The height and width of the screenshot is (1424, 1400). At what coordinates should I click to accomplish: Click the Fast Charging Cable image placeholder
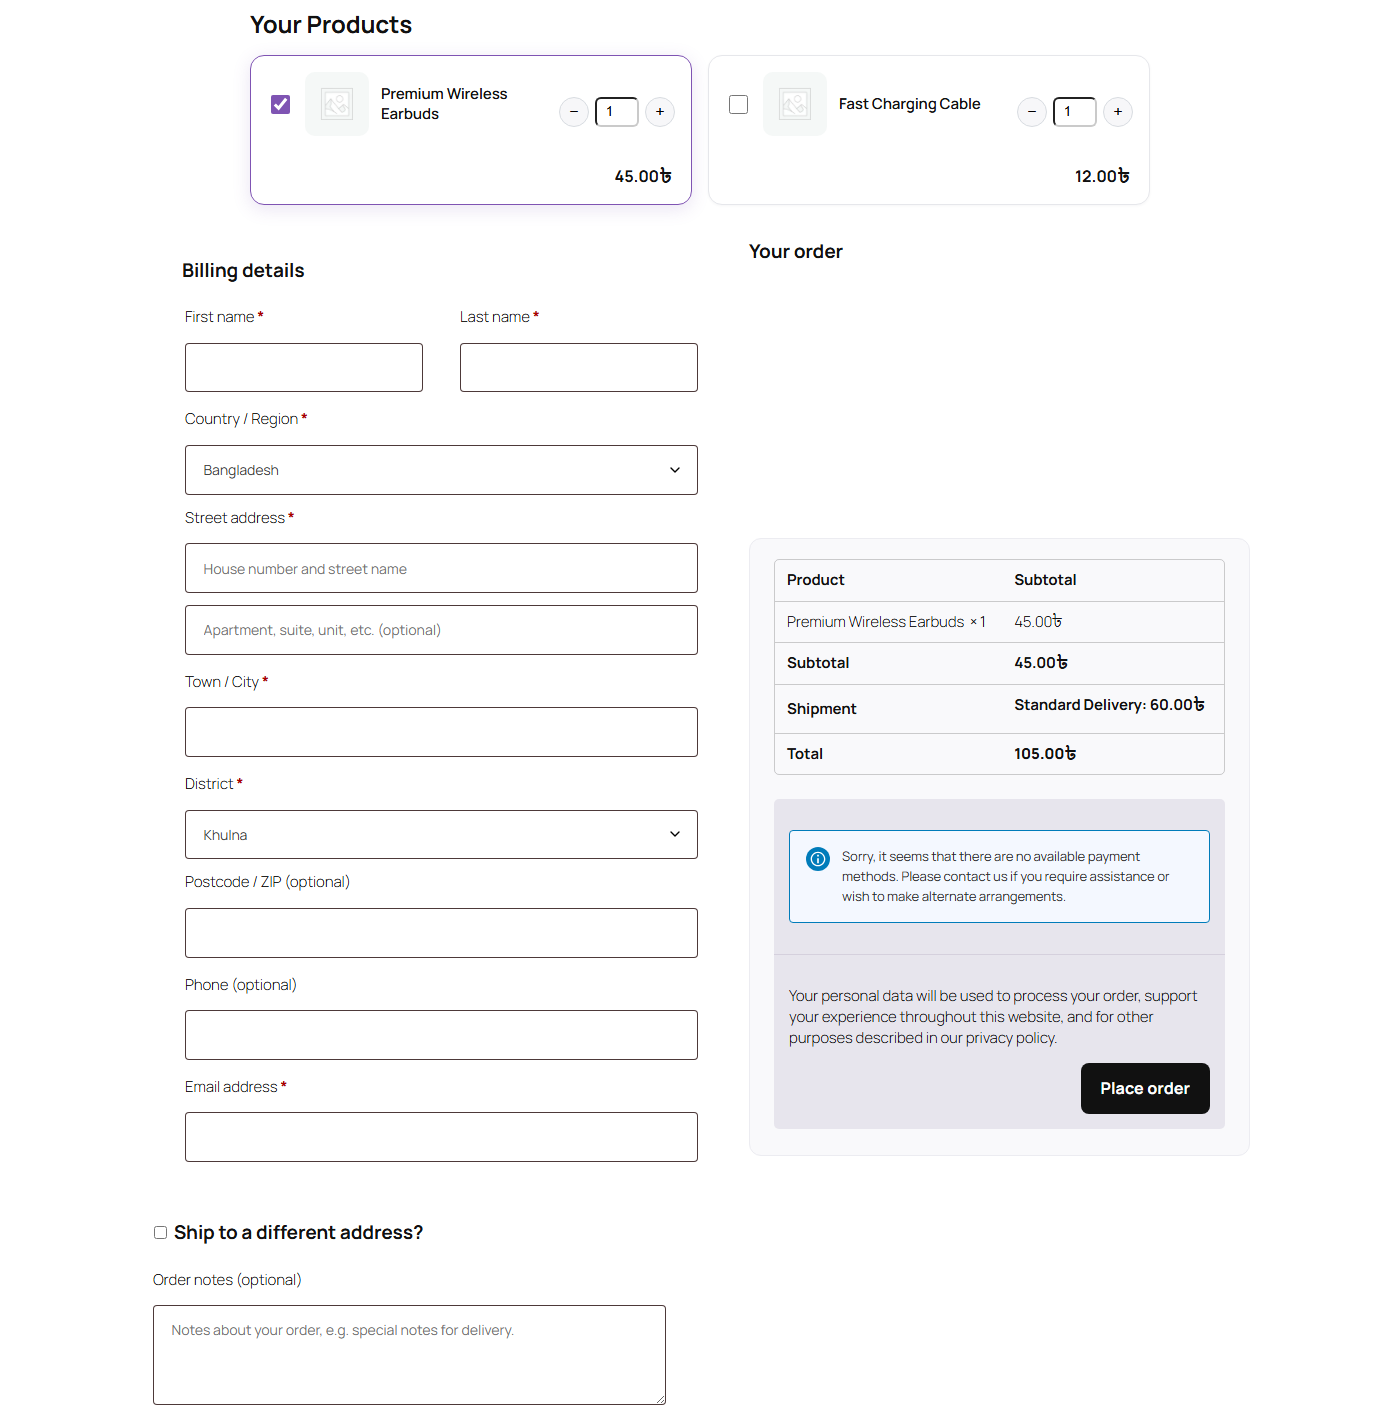click(795, 104)
